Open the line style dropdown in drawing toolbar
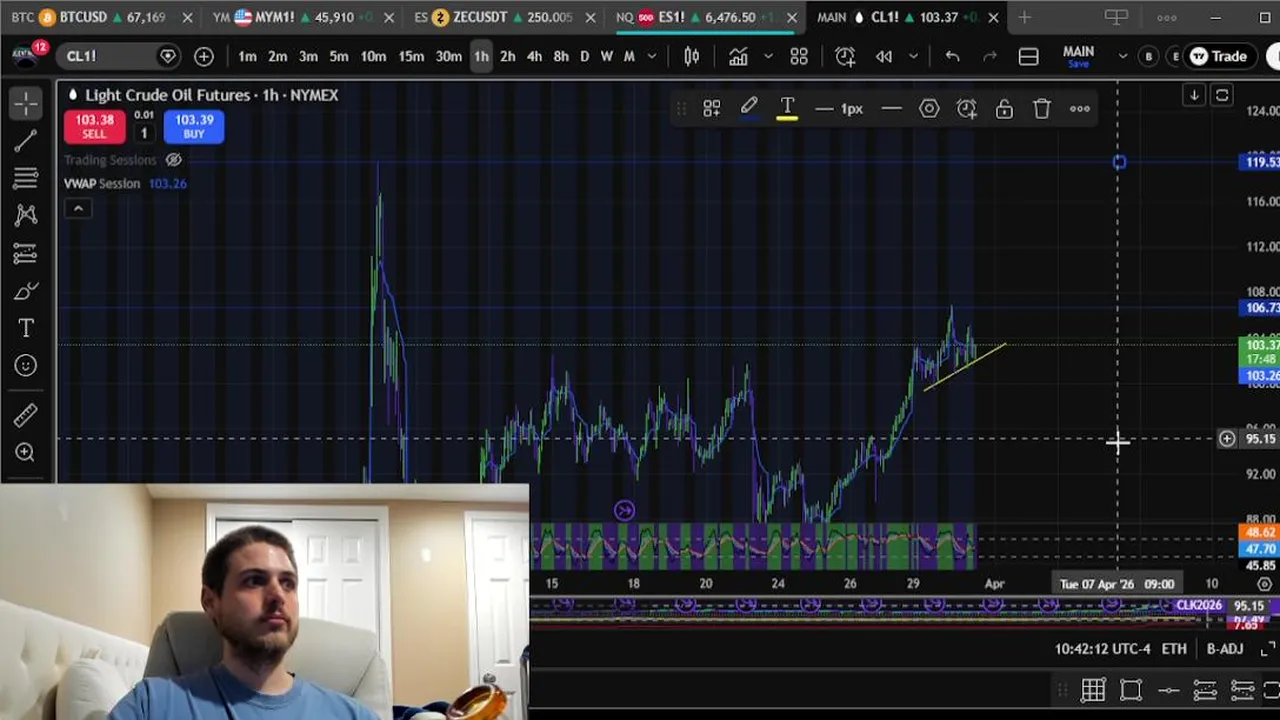This screenshot has height=720, width=1280. pyautogui.click(x=891, y=108)
